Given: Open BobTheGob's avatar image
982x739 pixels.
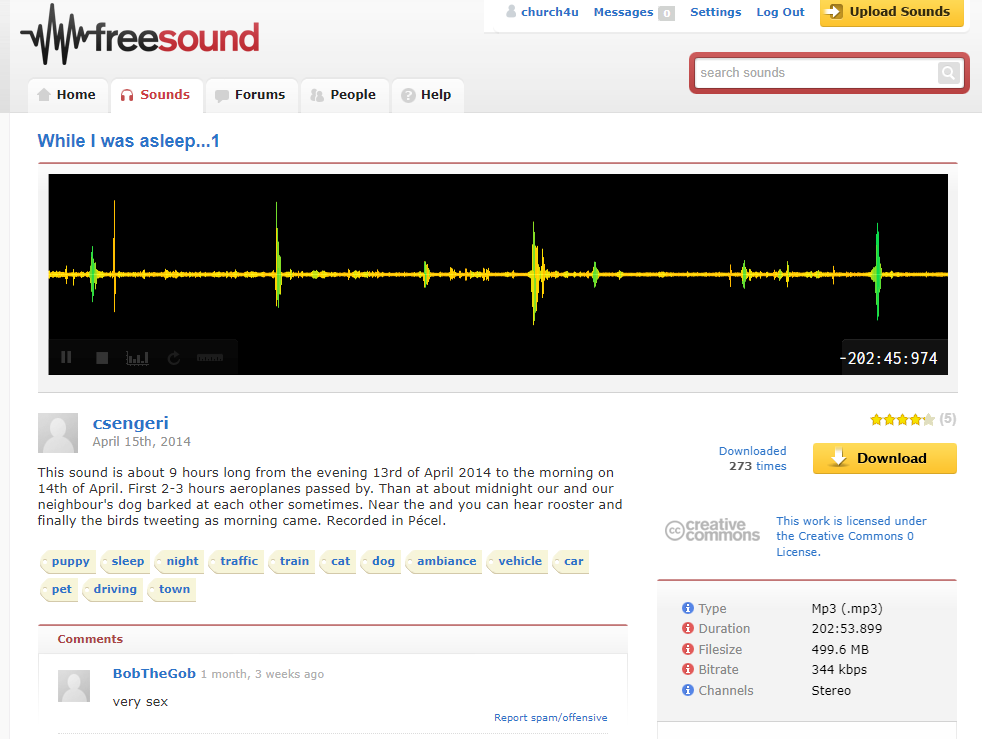Looking at the screenshot, I should coord(74,686).
